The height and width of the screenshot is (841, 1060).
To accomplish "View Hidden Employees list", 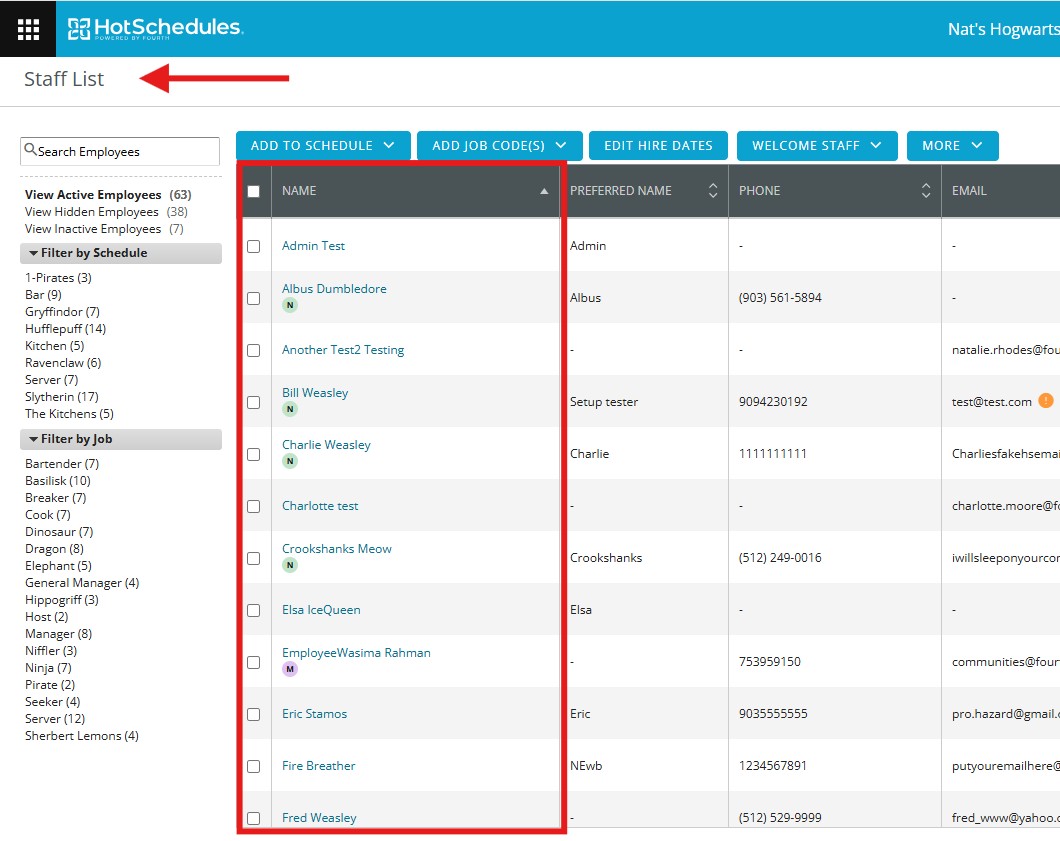I will click(x=92, y=212).
